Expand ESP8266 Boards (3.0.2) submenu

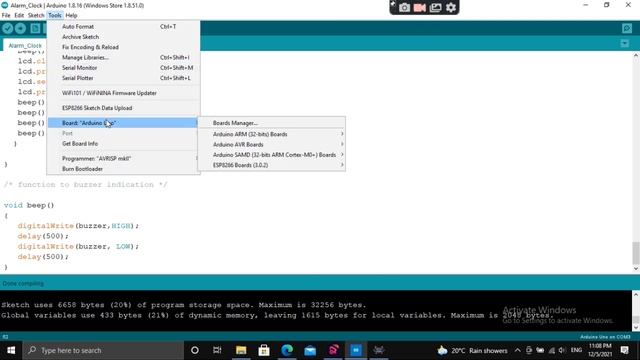pos(271,165)
